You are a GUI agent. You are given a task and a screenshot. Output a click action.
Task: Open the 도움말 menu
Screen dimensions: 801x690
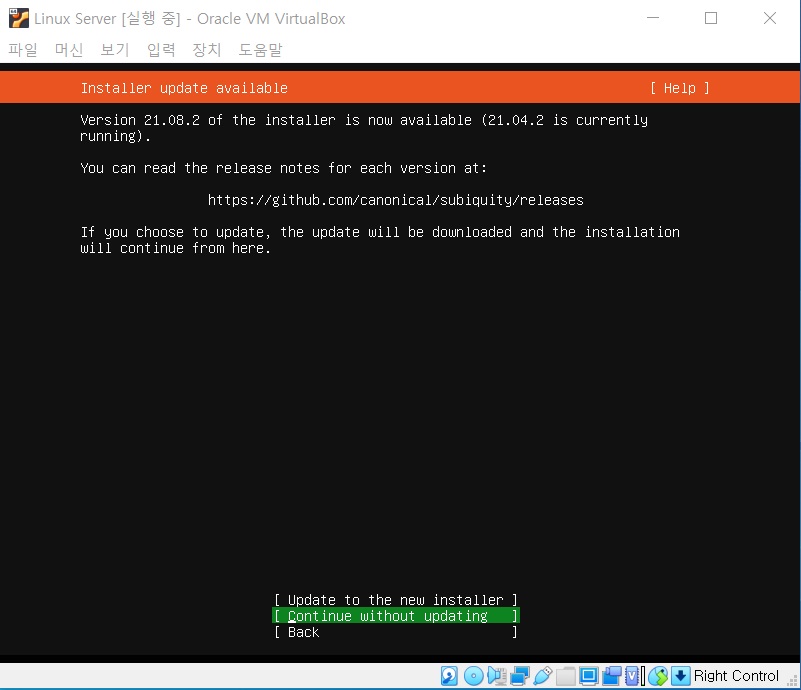pyautogui.click(x=260, y=50)
